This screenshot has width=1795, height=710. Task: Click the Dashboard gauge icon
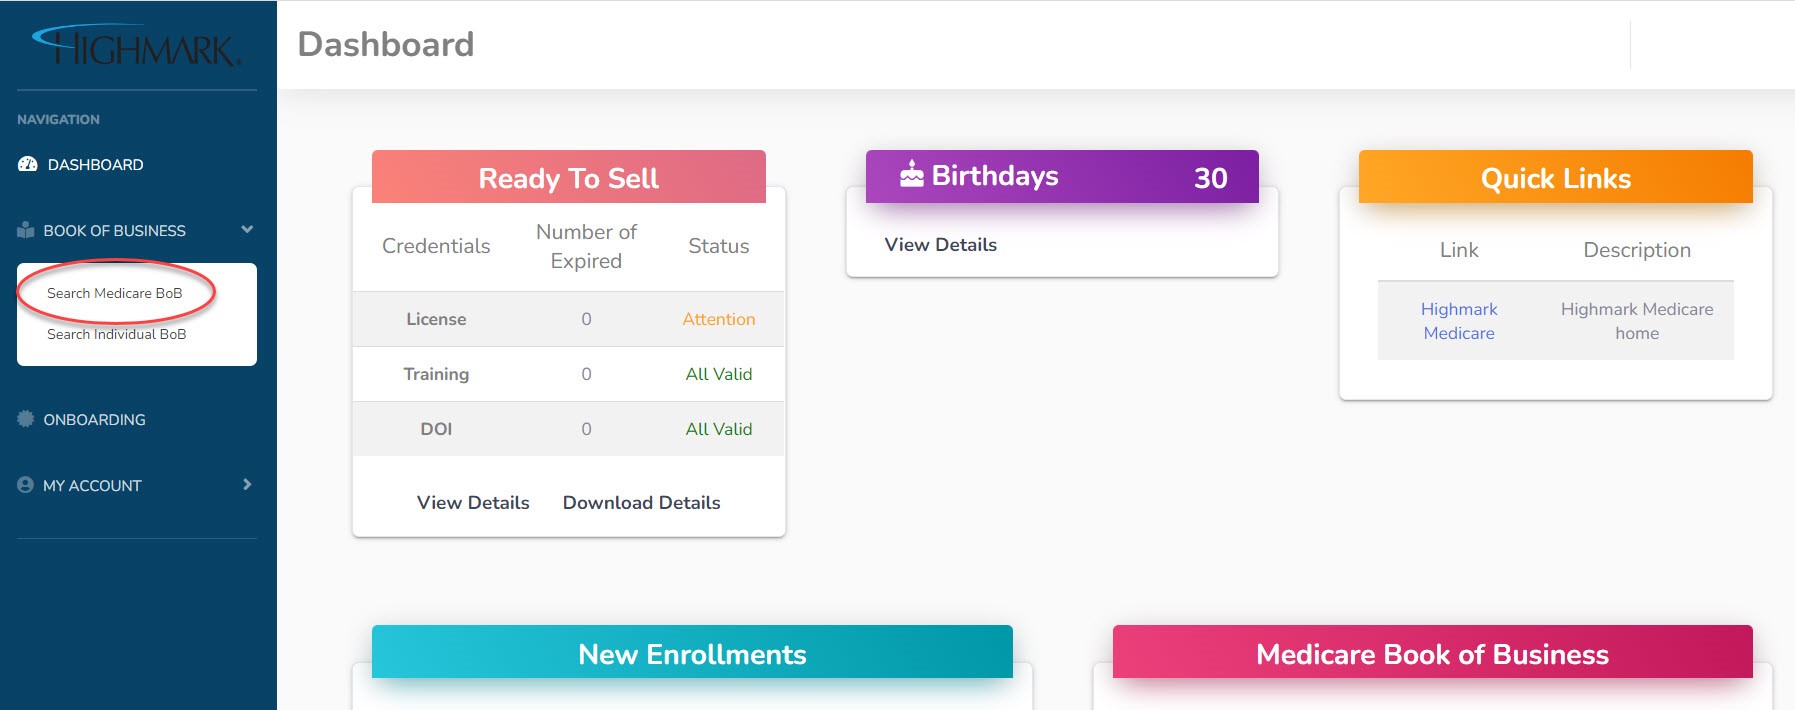coord(28,164)
